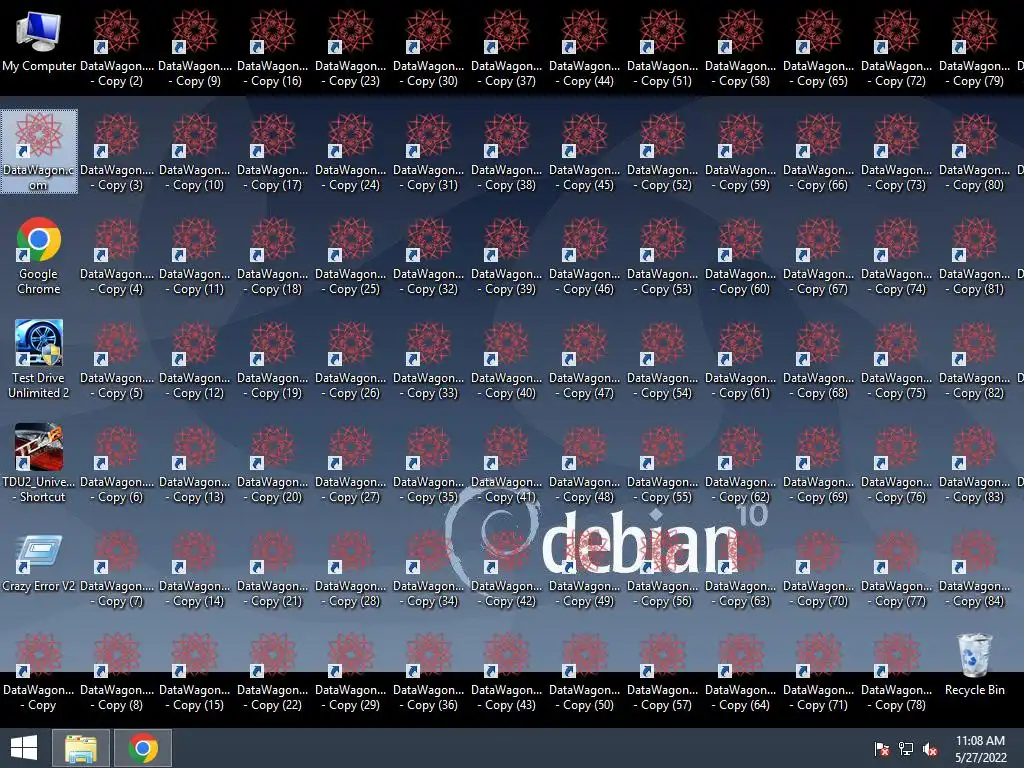Select the DataWagon - Copy (73) shortcut
The width and height of the screenshot is (1024, 768).
[x=897, y=152]
